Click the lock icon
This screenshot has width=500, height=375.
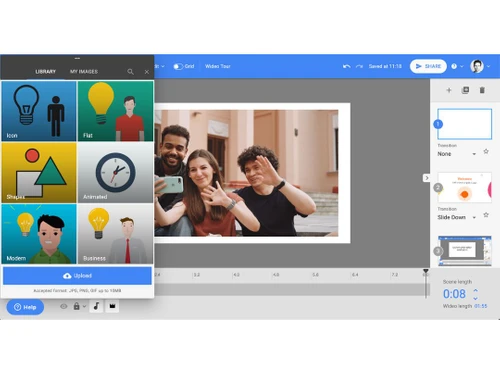[76, 306]
